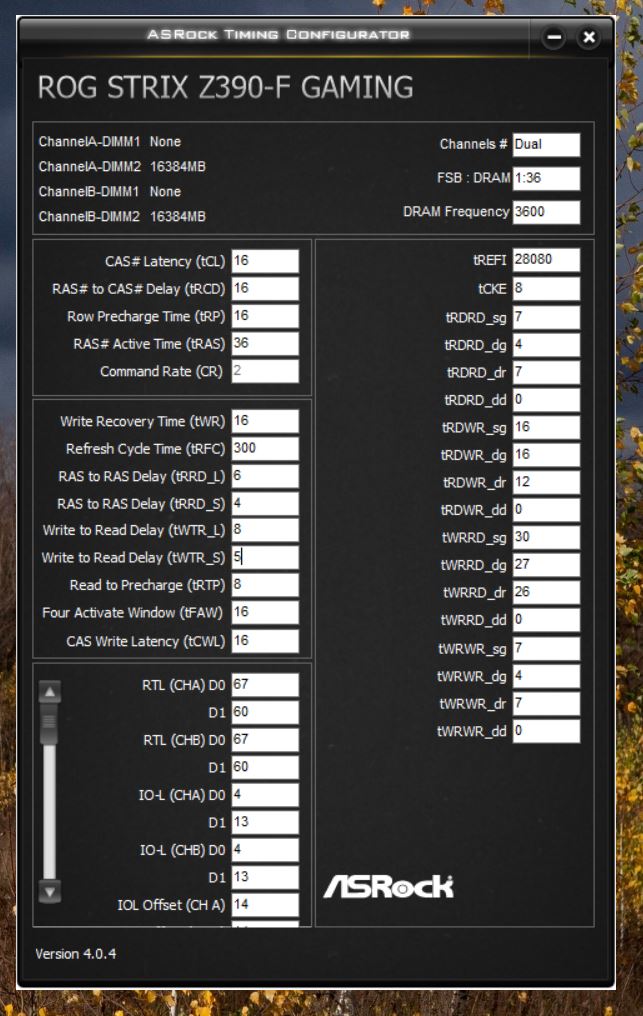Click the CAS Write Latency (tCWL) field
643x1016 pixels.
(x=265, y=641)
